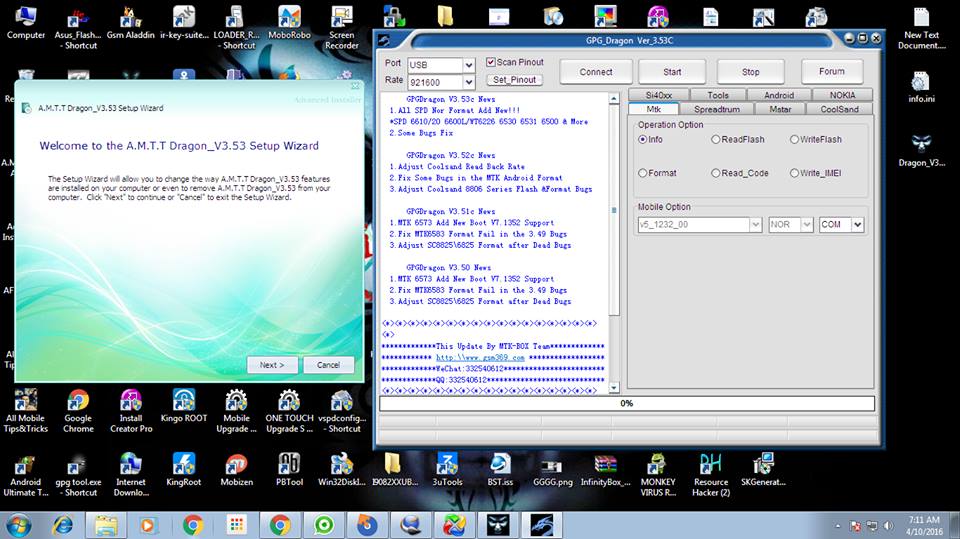
Task: Launch the Kingo ROOT desktop icon
Action: pos(184,405)
